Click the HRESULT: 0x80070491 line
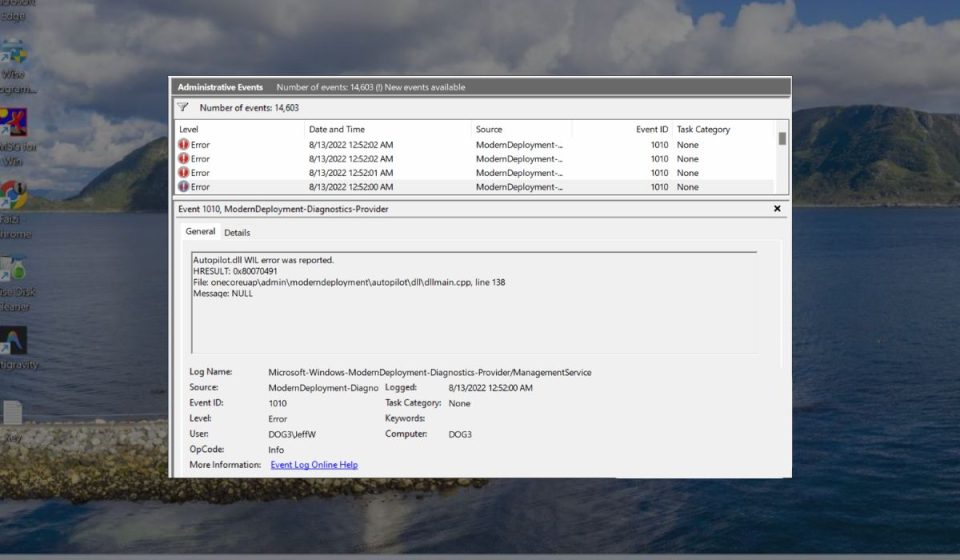Image resolution: width=960 pixels, height=560 pixels. point(235,271)
